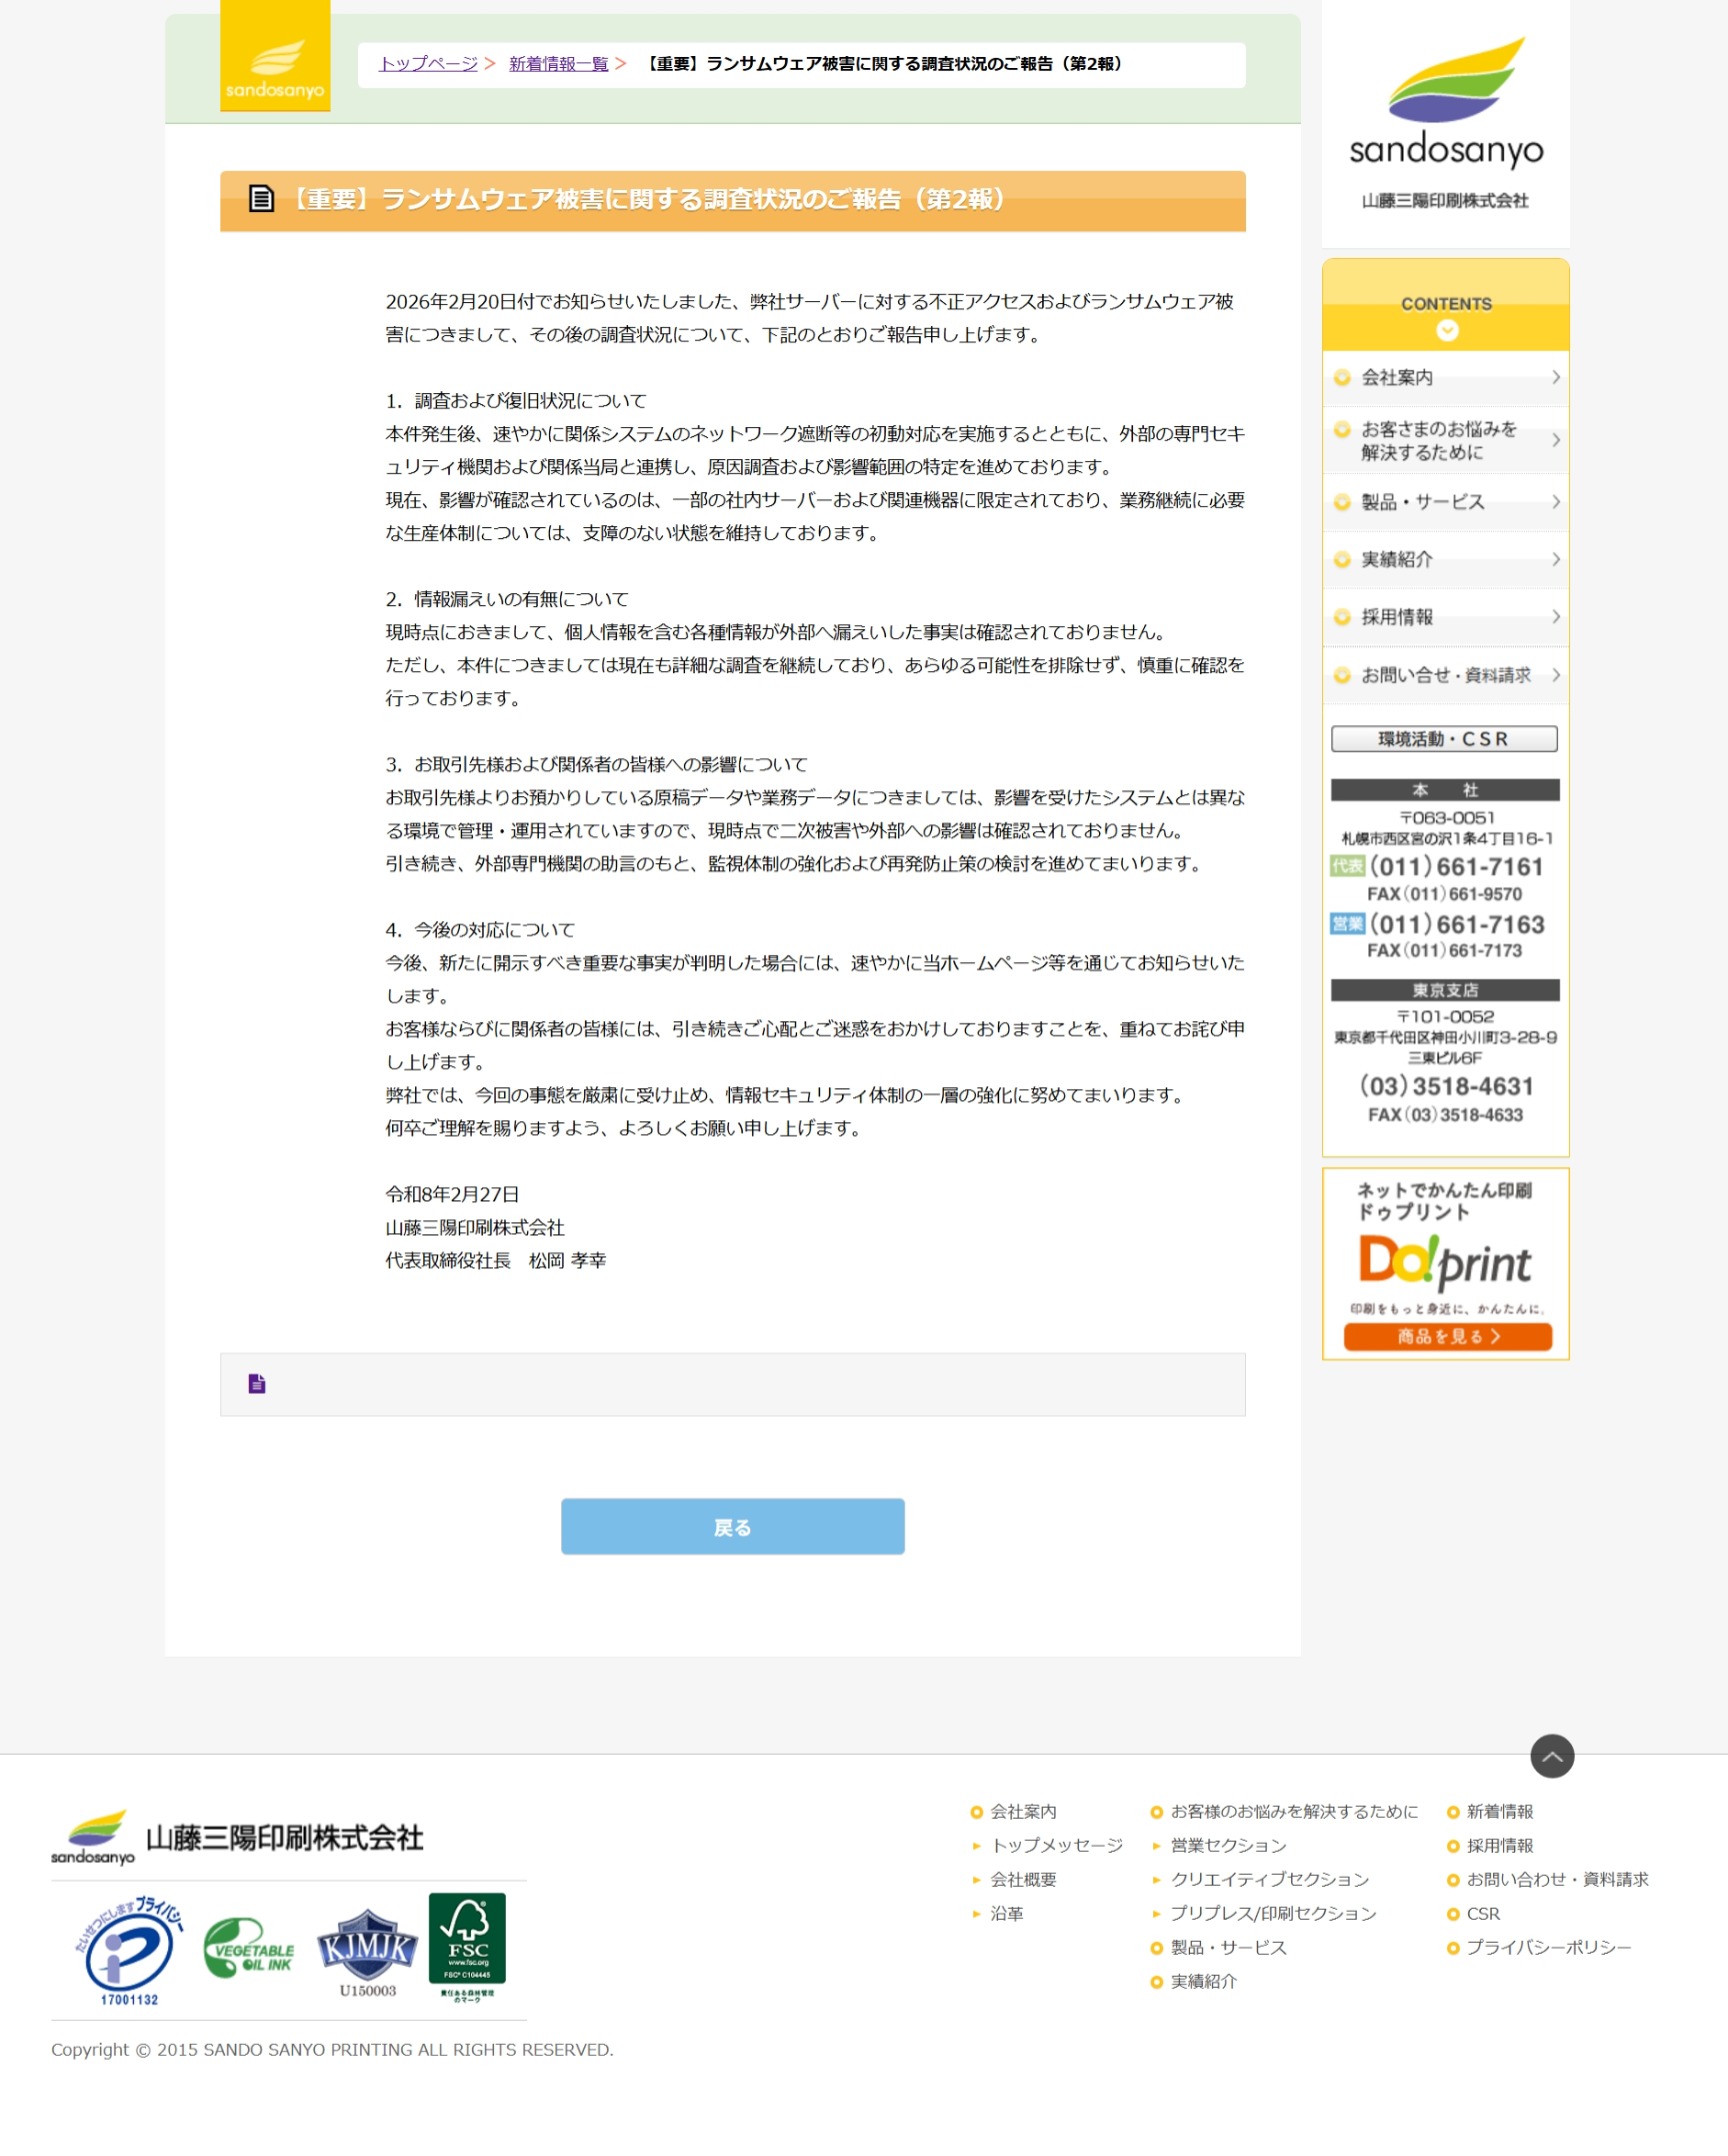The image size is (1728, 2156).
Task: Follow the トップページ breadcrumb link
Action: pos(428,64)
